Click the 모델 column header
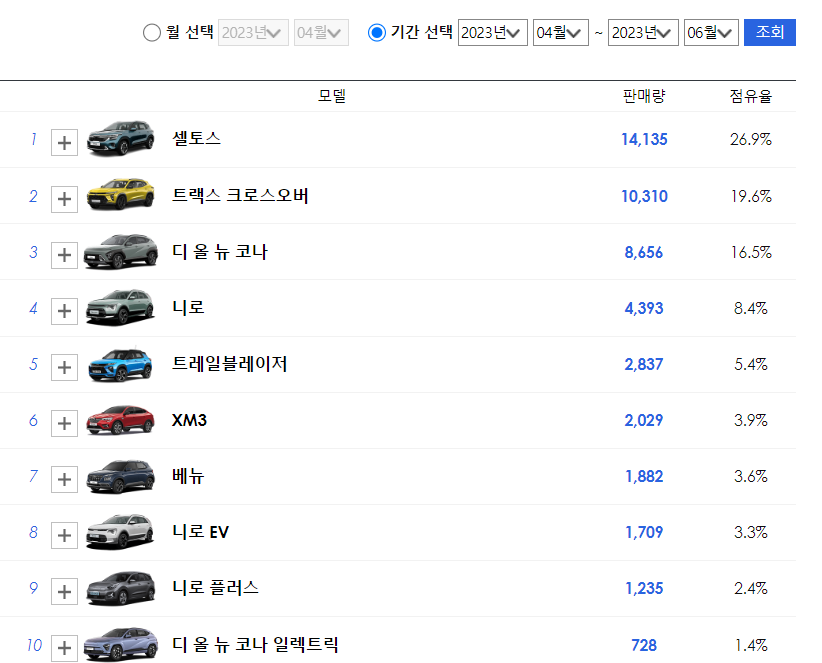822x663 pixels. (332, 96)
